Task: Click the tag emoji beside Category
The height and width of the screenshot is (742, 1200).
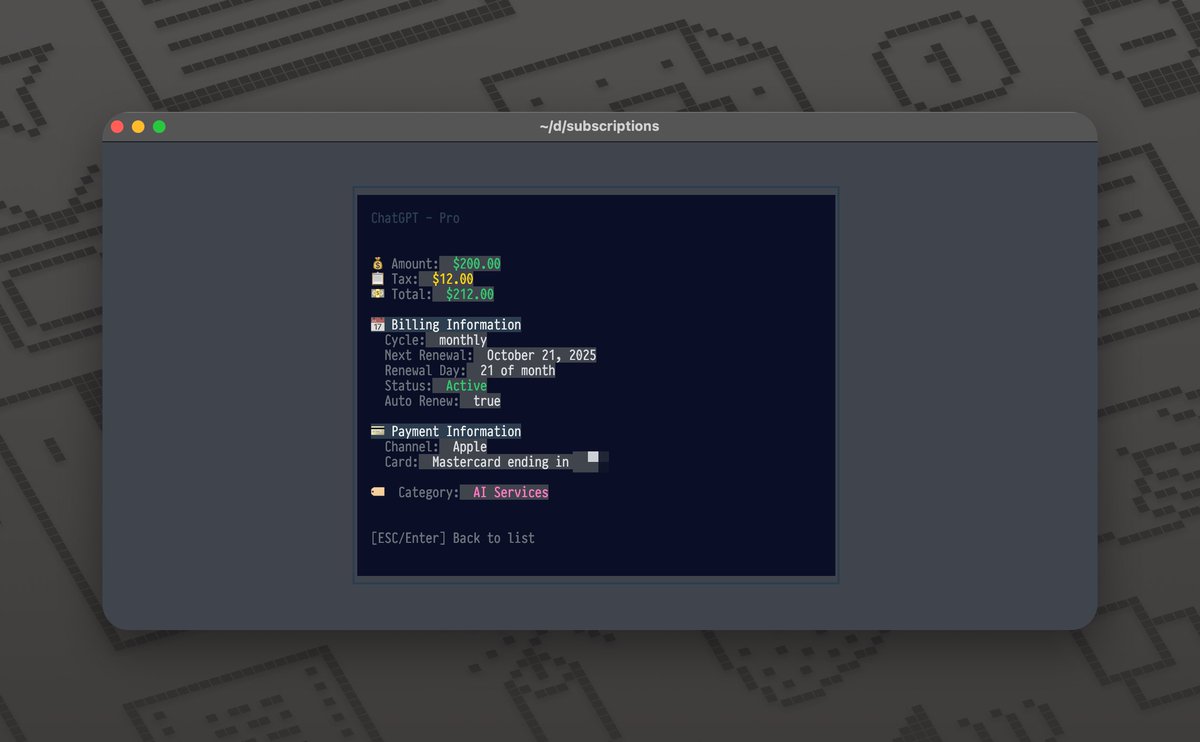Action: (x=377, y=492)
